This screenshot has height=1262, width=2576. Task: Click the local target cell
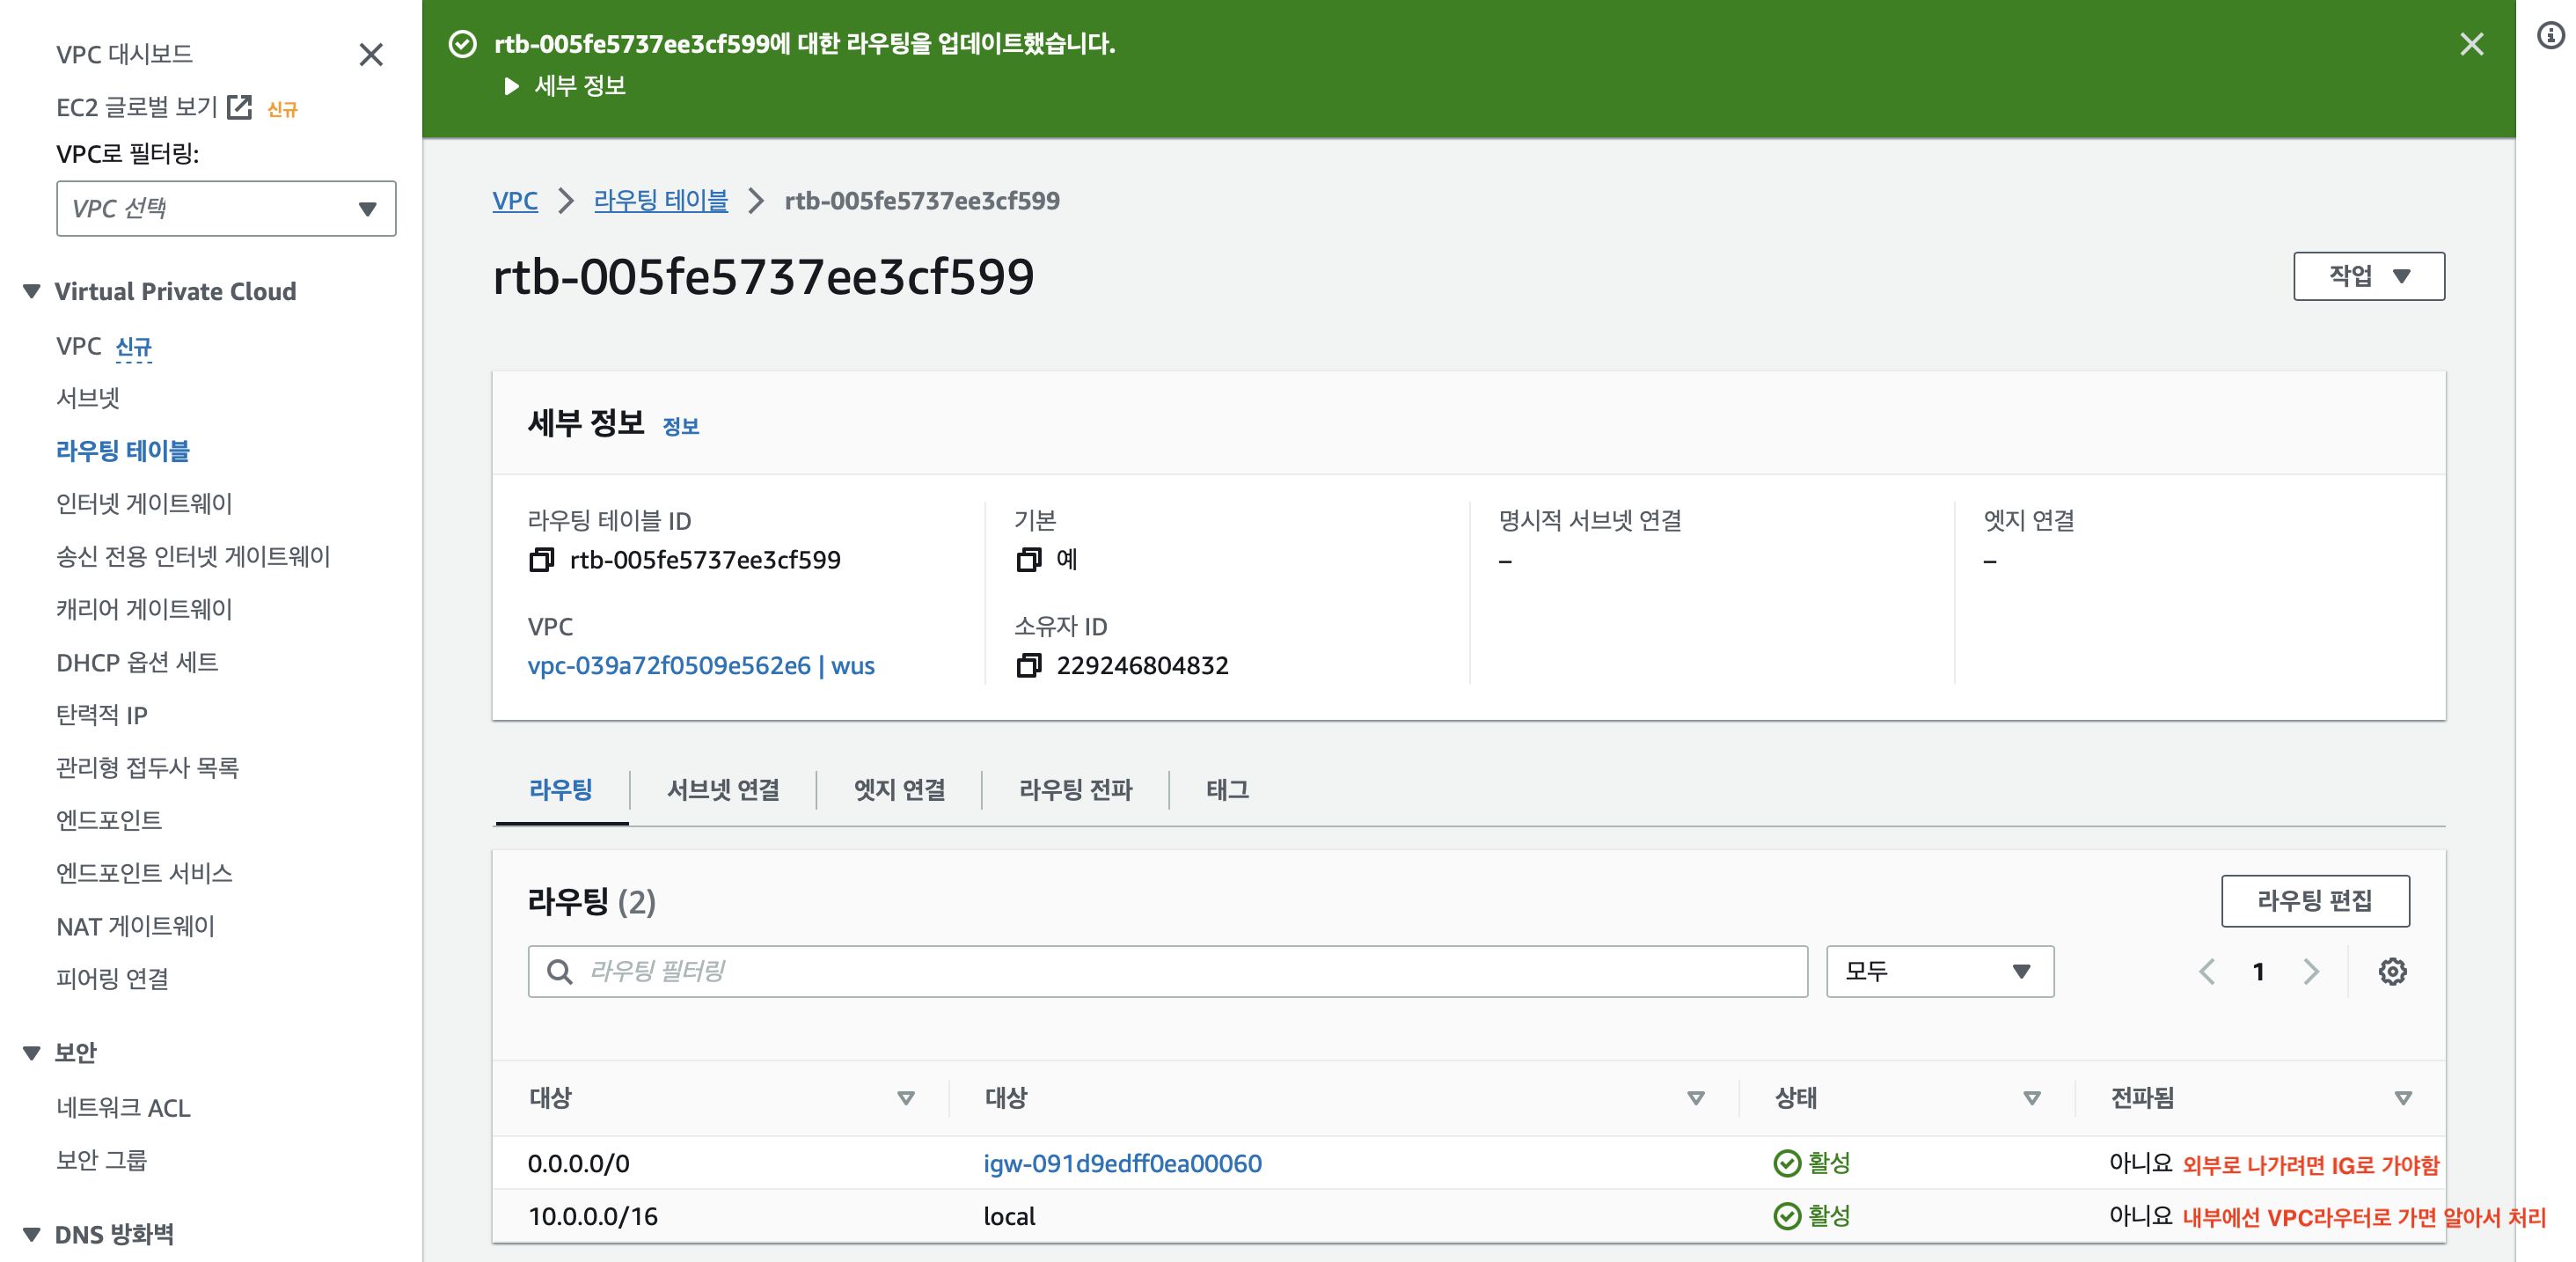point(1009,1216)
